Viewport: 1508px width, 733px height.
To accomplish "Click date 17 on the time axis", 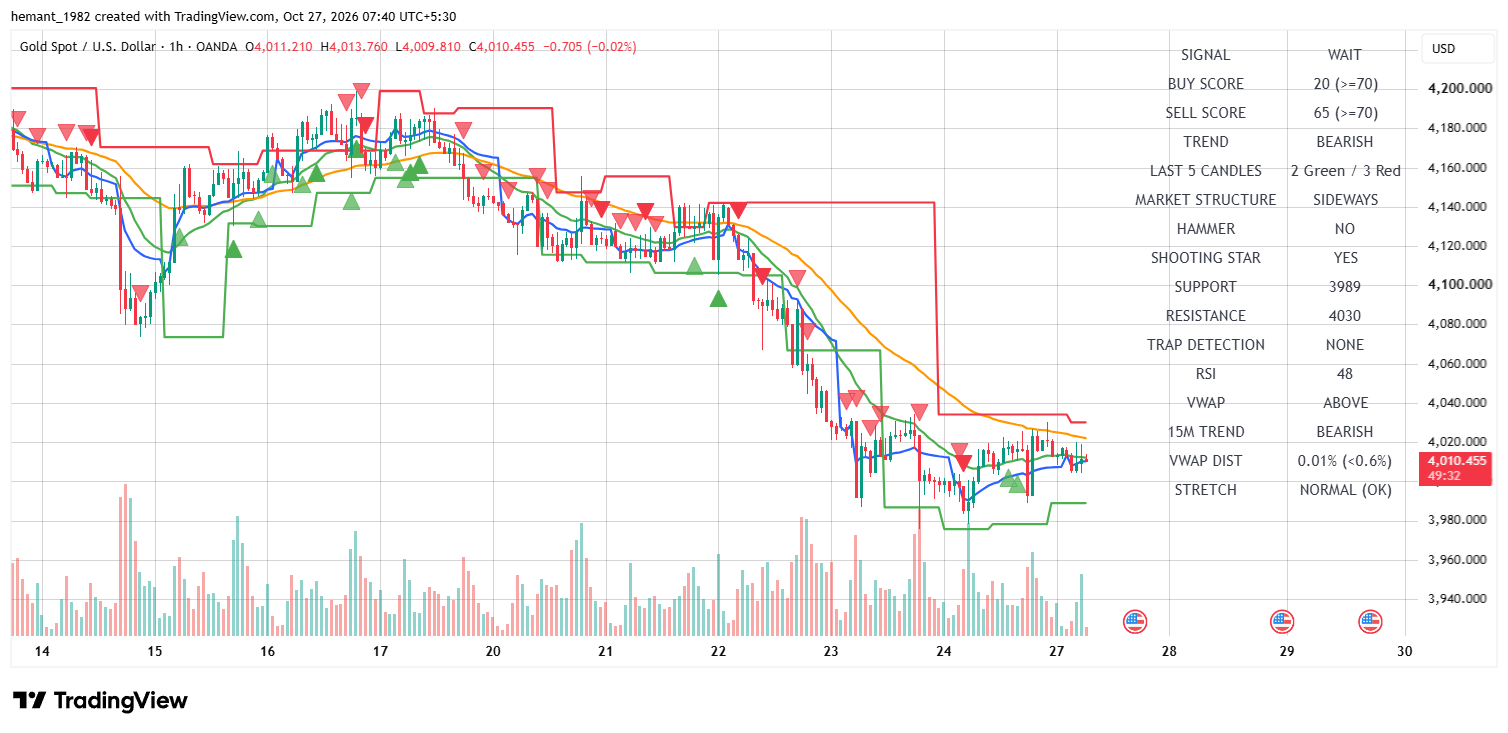I will click(380, 651).
